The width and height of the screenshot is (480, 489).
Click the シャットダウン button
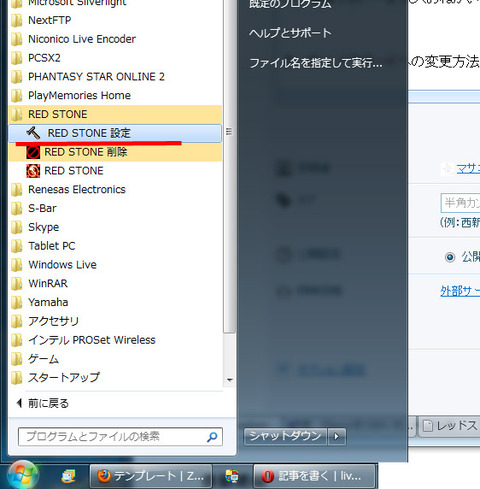(285, 436)
